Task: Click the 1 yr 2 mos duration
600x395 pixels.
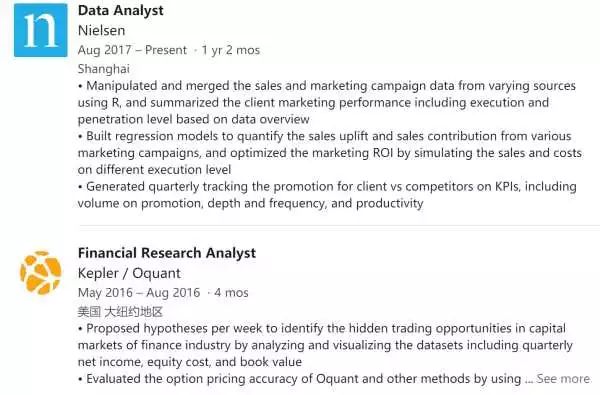Action: tap(231, 50)
